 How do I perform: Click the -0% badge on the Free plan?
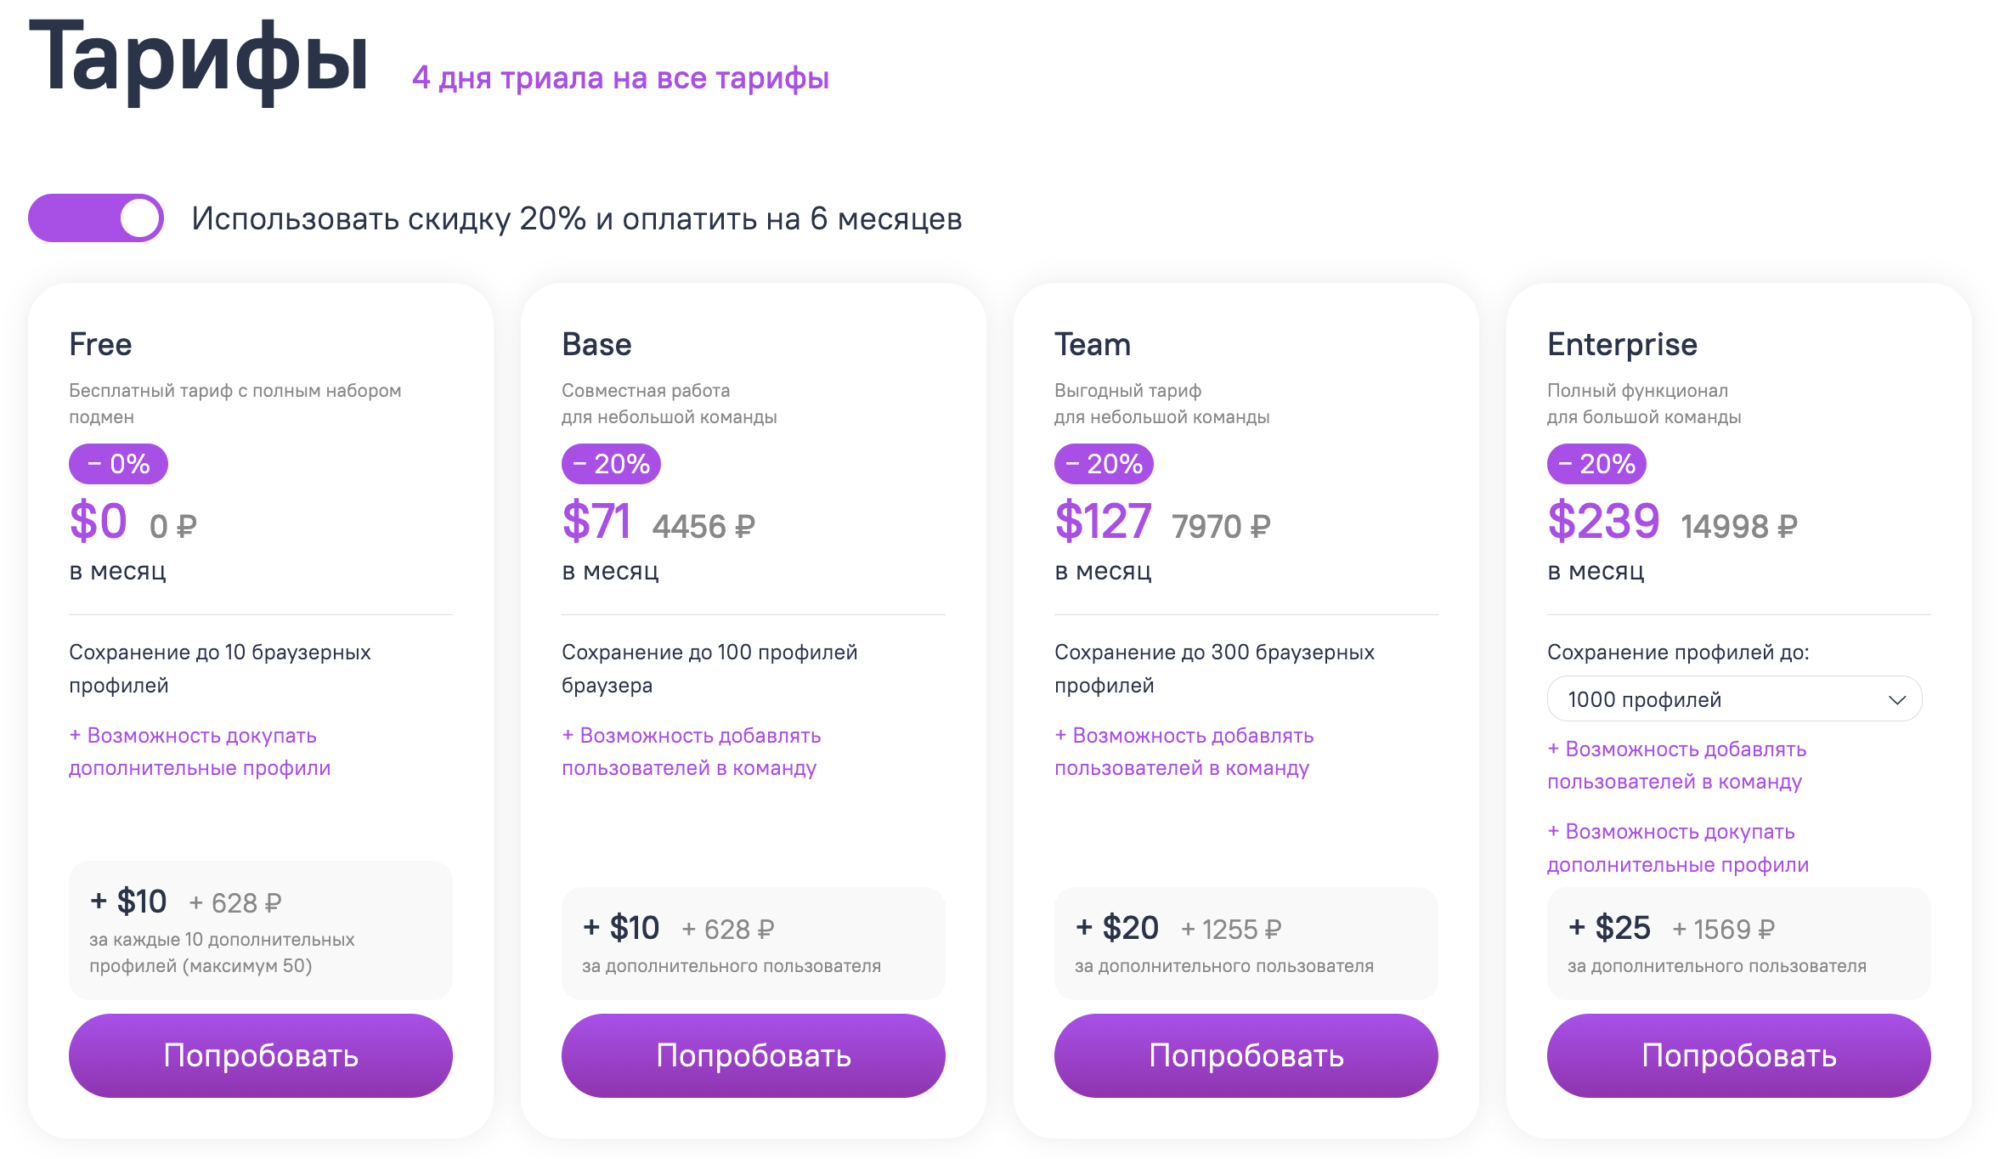click(x=117, y=463)
